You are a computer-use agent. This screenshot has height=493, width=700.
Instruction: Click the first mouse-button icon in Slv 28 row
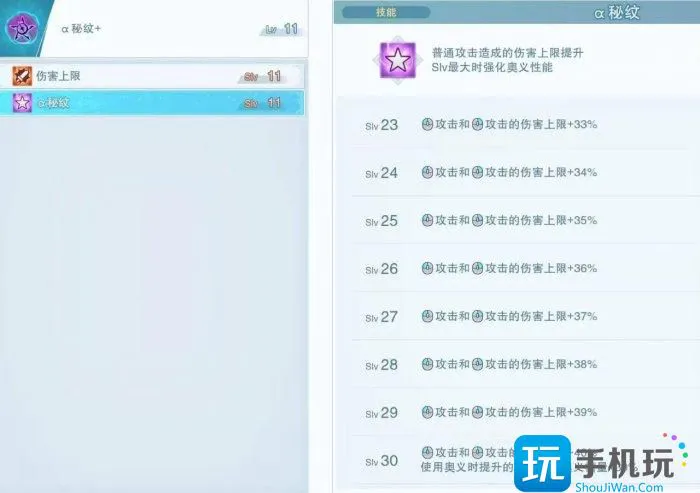427,364
